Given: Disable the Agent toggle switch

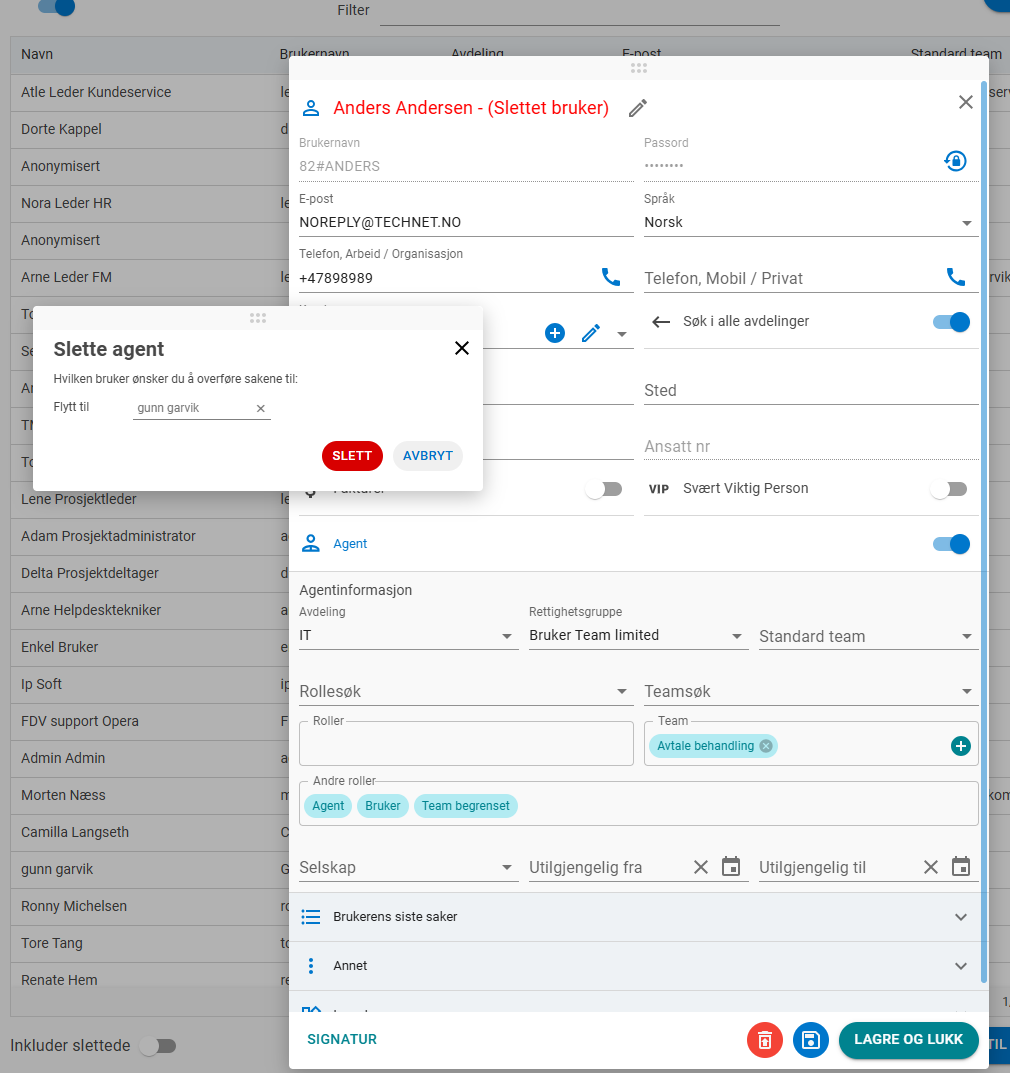Looking at the screenshot, I should tap(951, 544).
